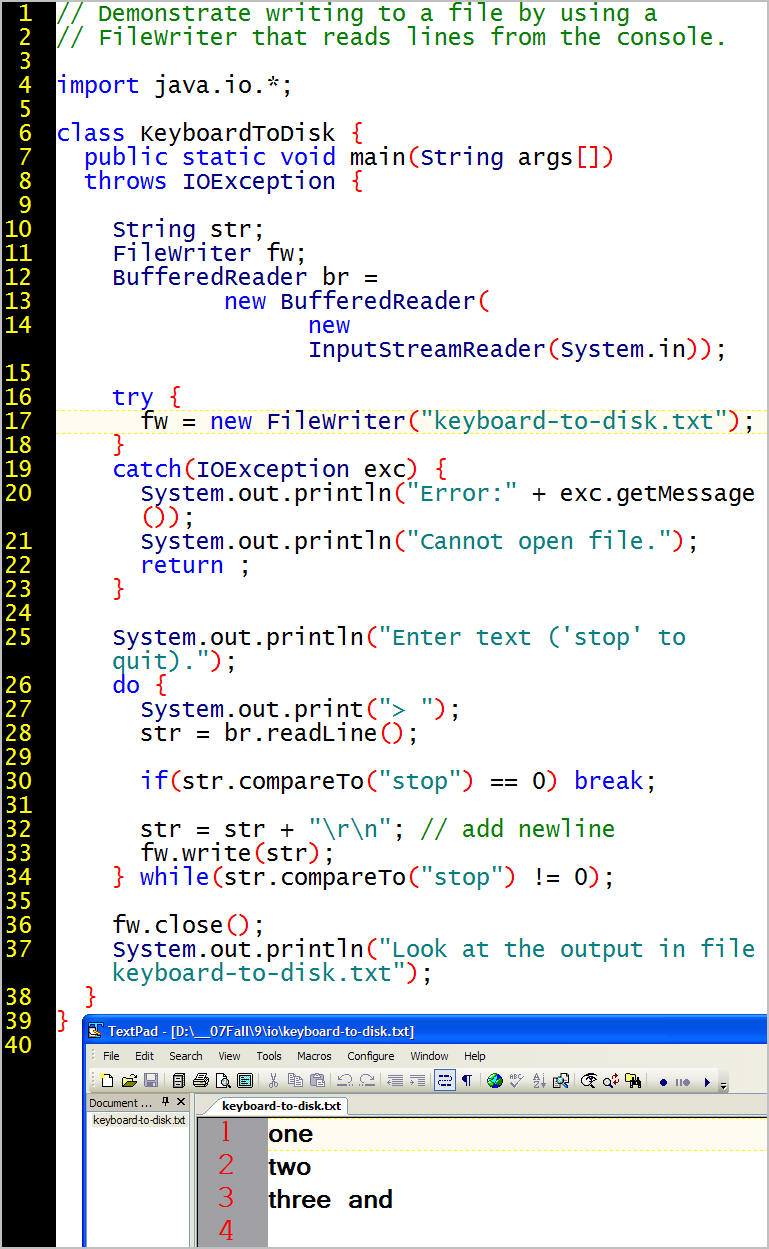
Task: Click the Find in Files binoculars icon
Action: pos(634,1081)
